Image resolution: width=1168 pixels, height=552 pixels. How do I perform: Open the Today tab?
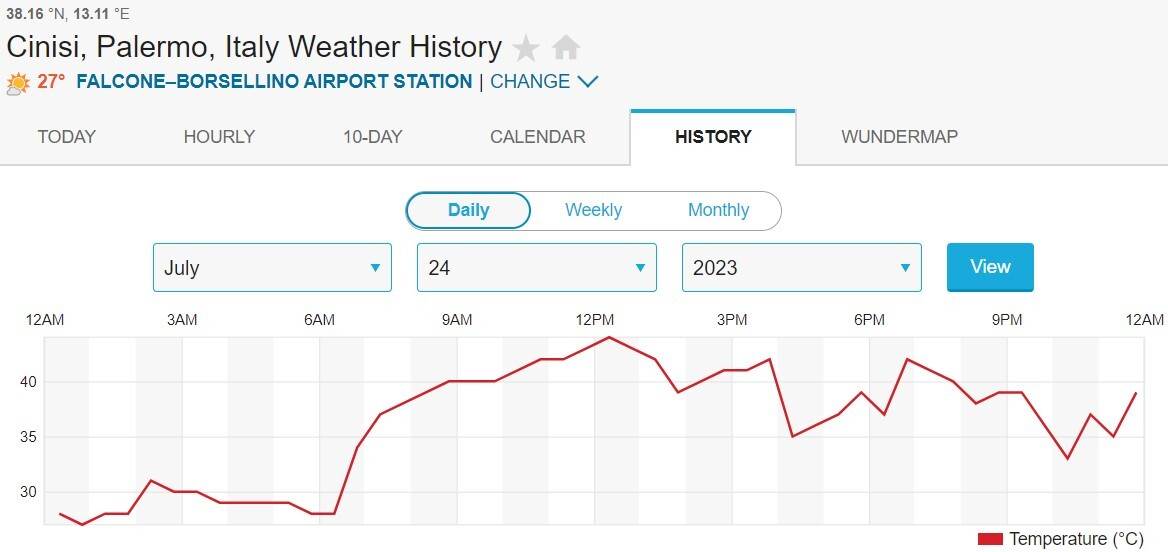pos(67,137)
